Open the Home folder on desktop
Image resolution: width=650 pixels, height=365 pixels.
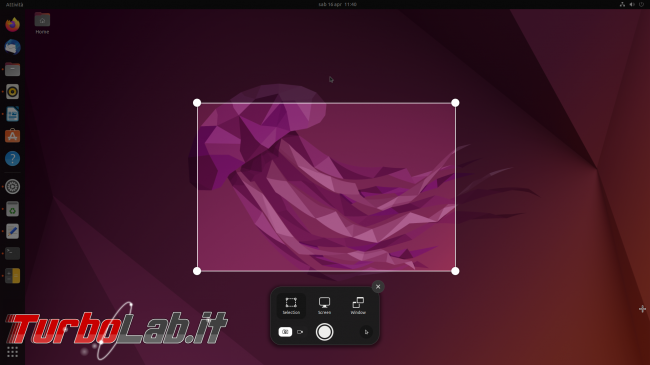tap(42, 24)
